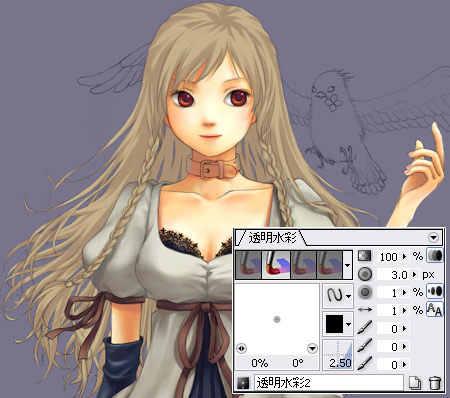This screenshot has width=450, height=398.
Task: Click the soft-edge brush density icon
Action: [x=365, y=292]
